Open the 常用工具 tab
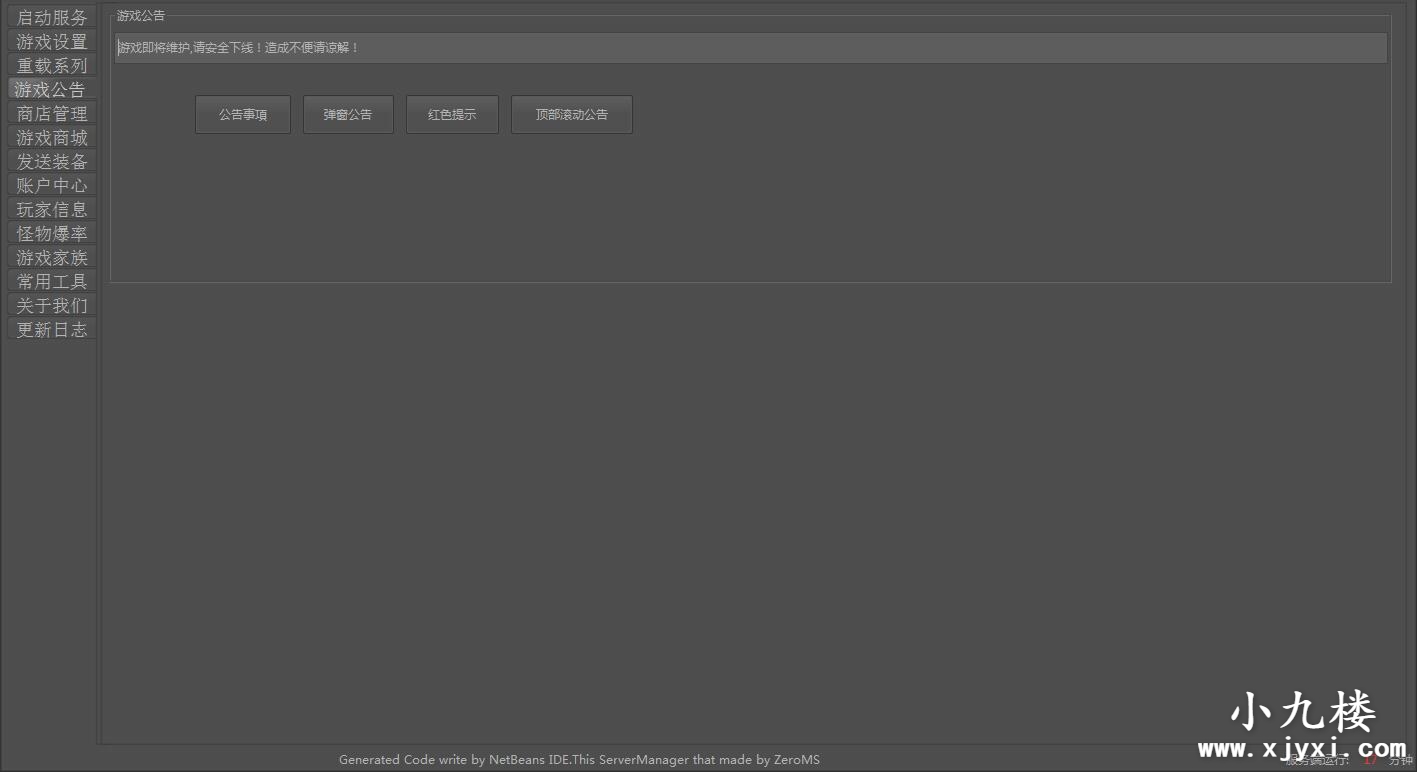Screen dimensions: 1417x772 pos(52,281)
